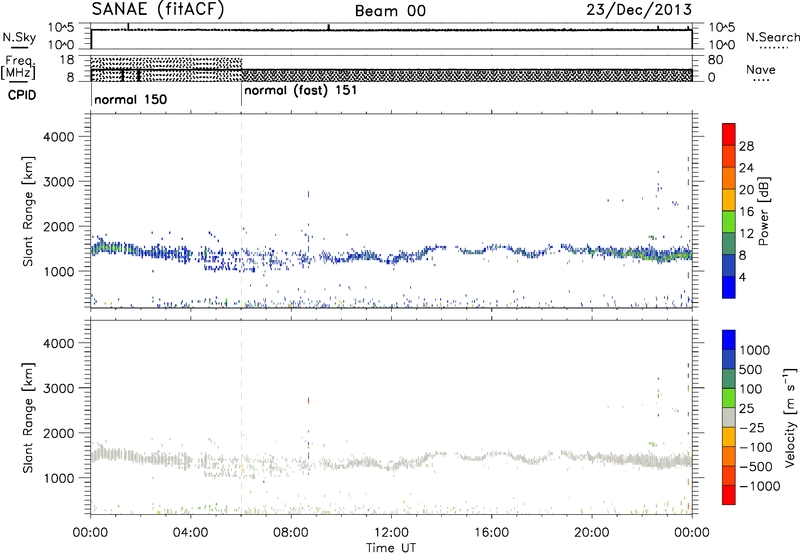This screenshot has height=554, width=800.
Task: Click the Nave legend label
Action: [x=761, y=69]
